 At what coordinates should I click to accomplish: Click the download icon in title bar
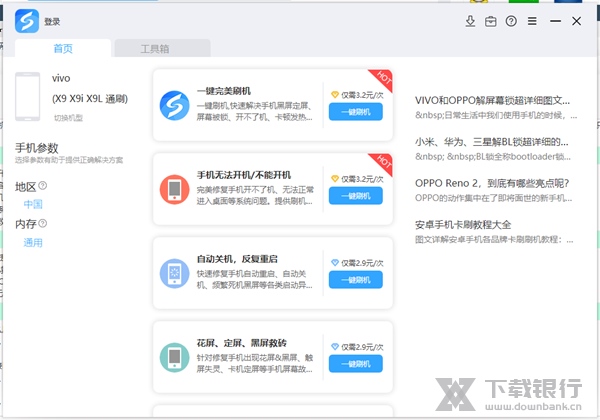471,21
